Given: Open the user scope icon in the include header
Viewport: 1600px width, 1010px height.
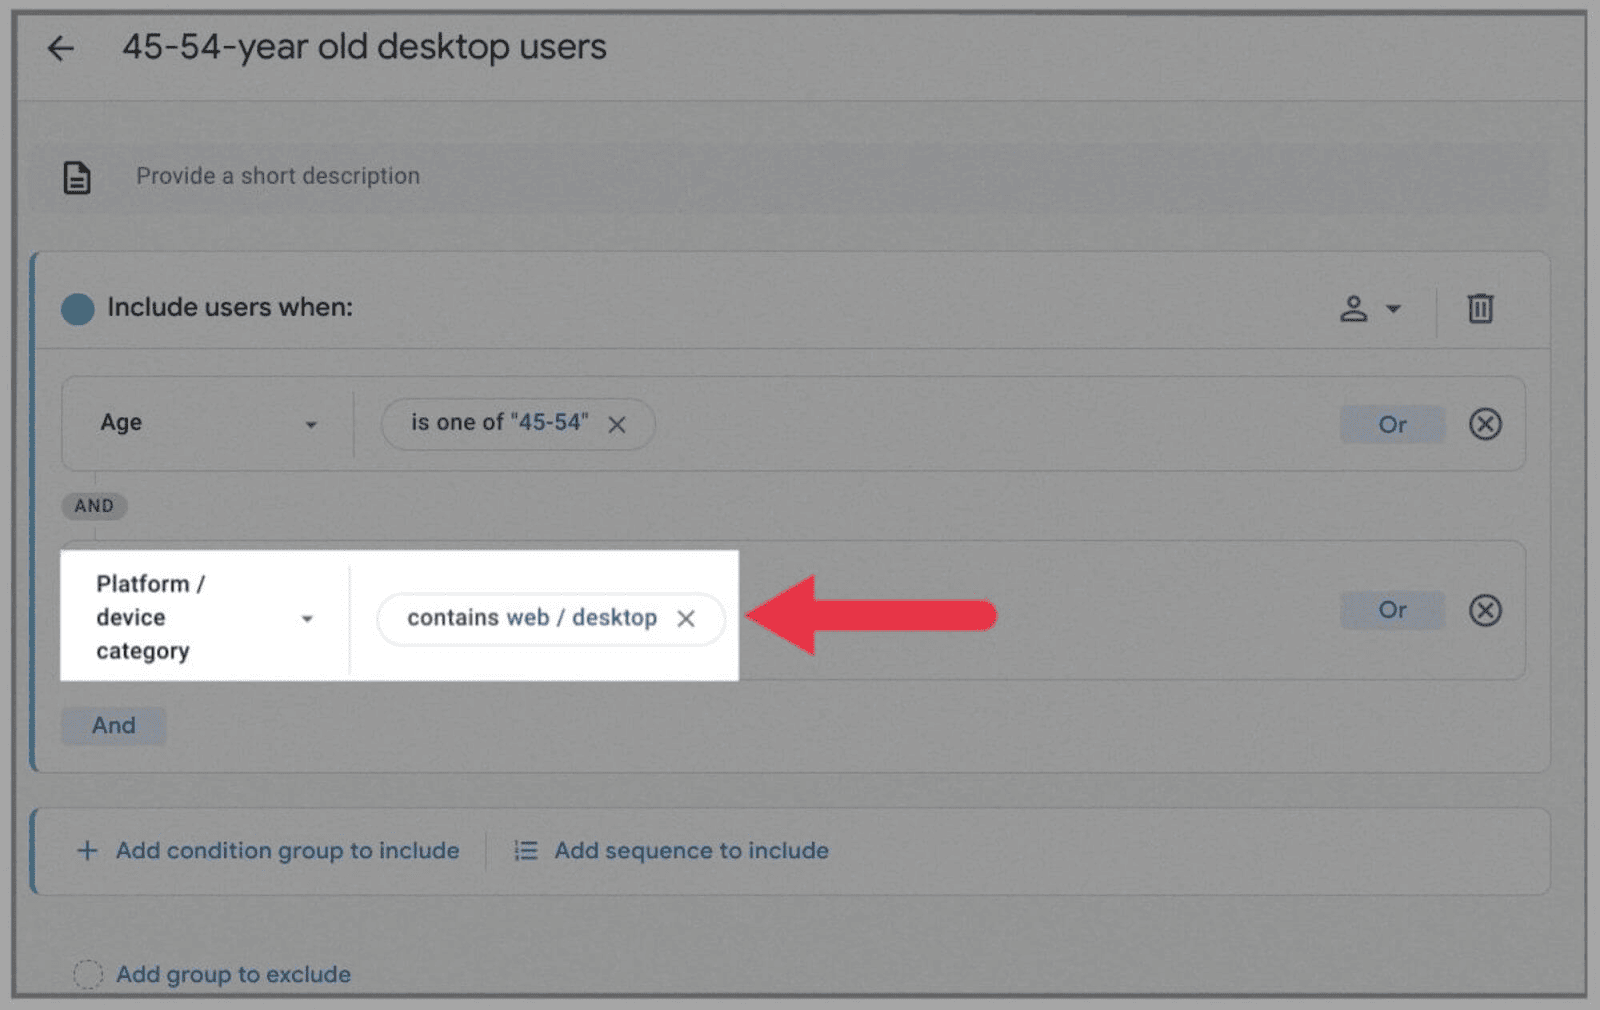Looking at the screenshot, I should (x=1356, y=309).
